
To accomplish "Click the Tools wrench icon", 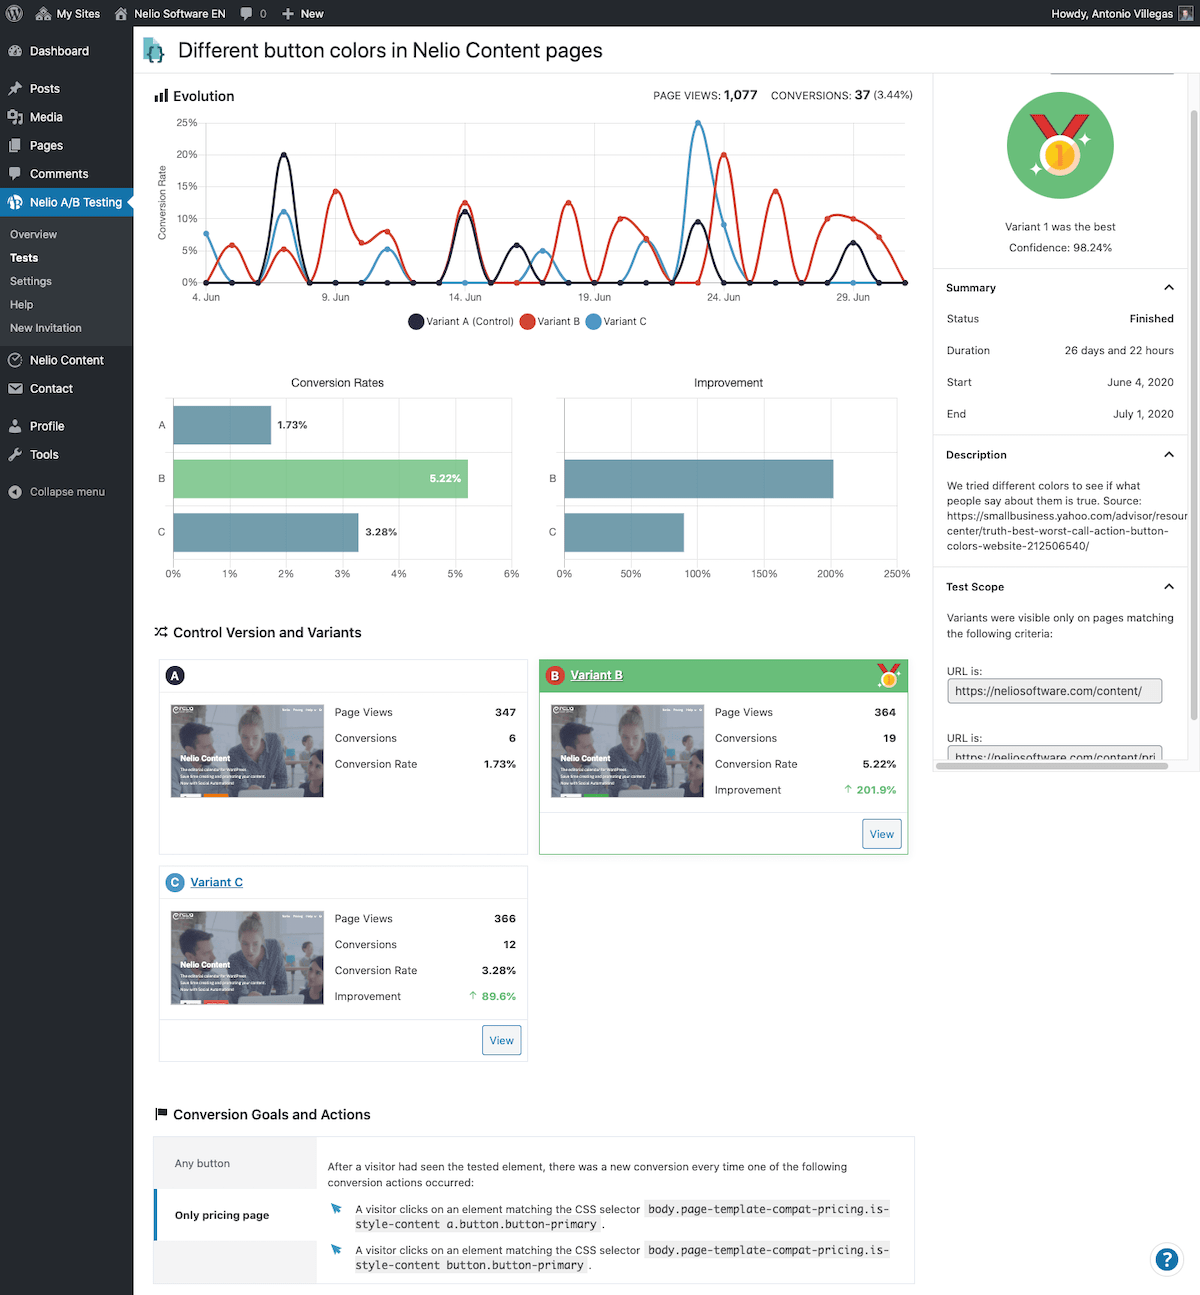I will 15,454.
